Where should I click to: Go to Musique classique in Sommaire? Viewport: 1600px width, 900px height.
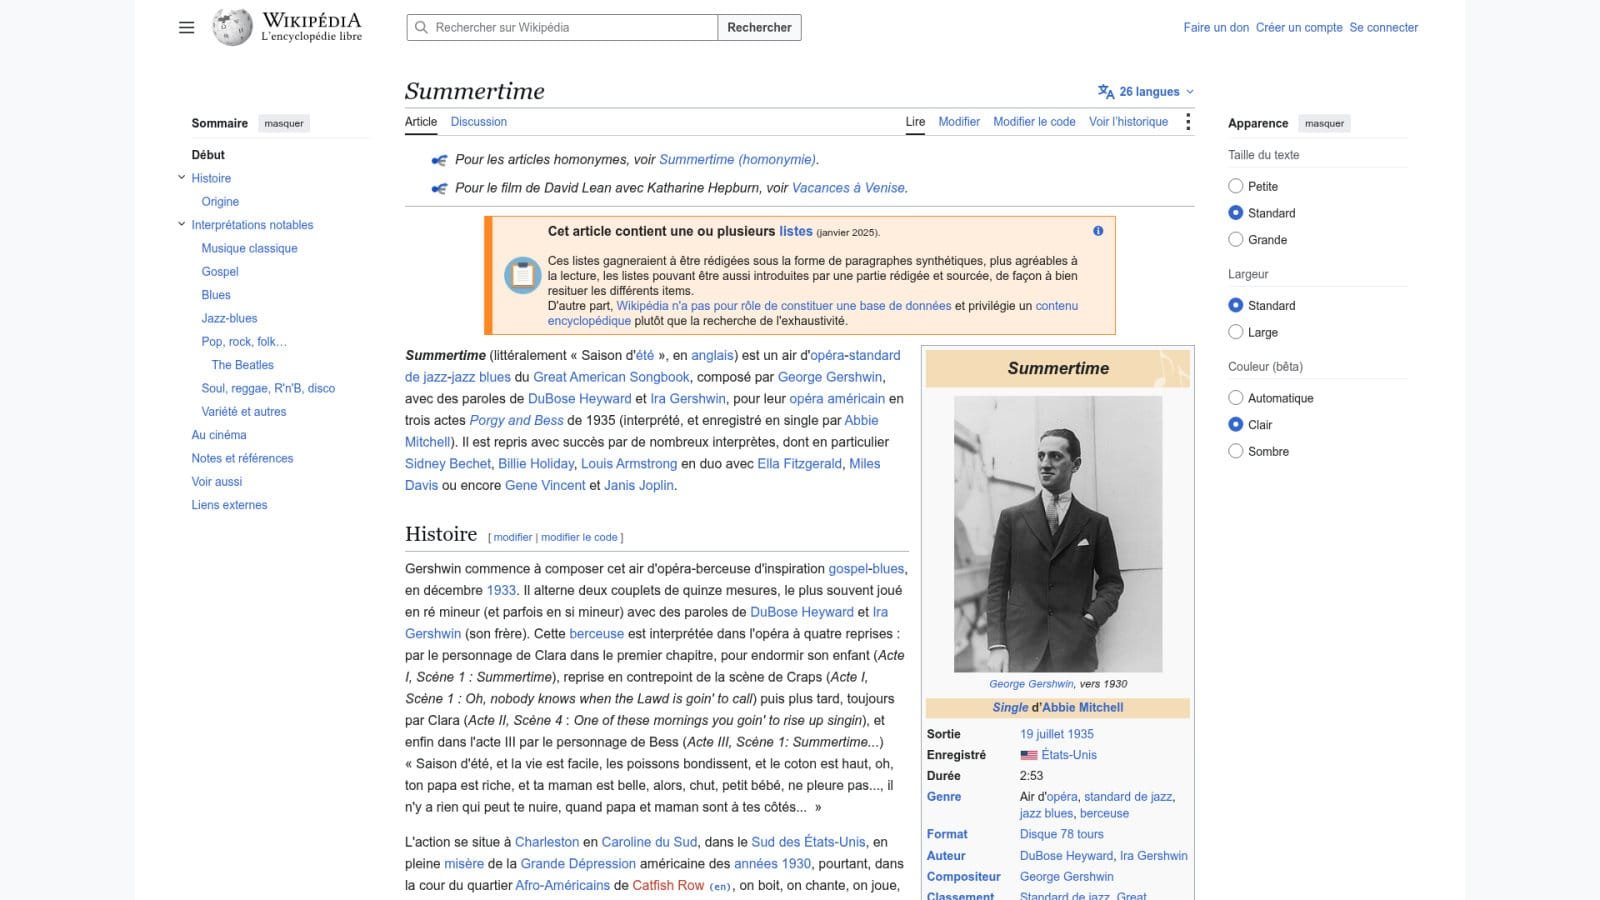pyautogui.click(x=249, y=248)
